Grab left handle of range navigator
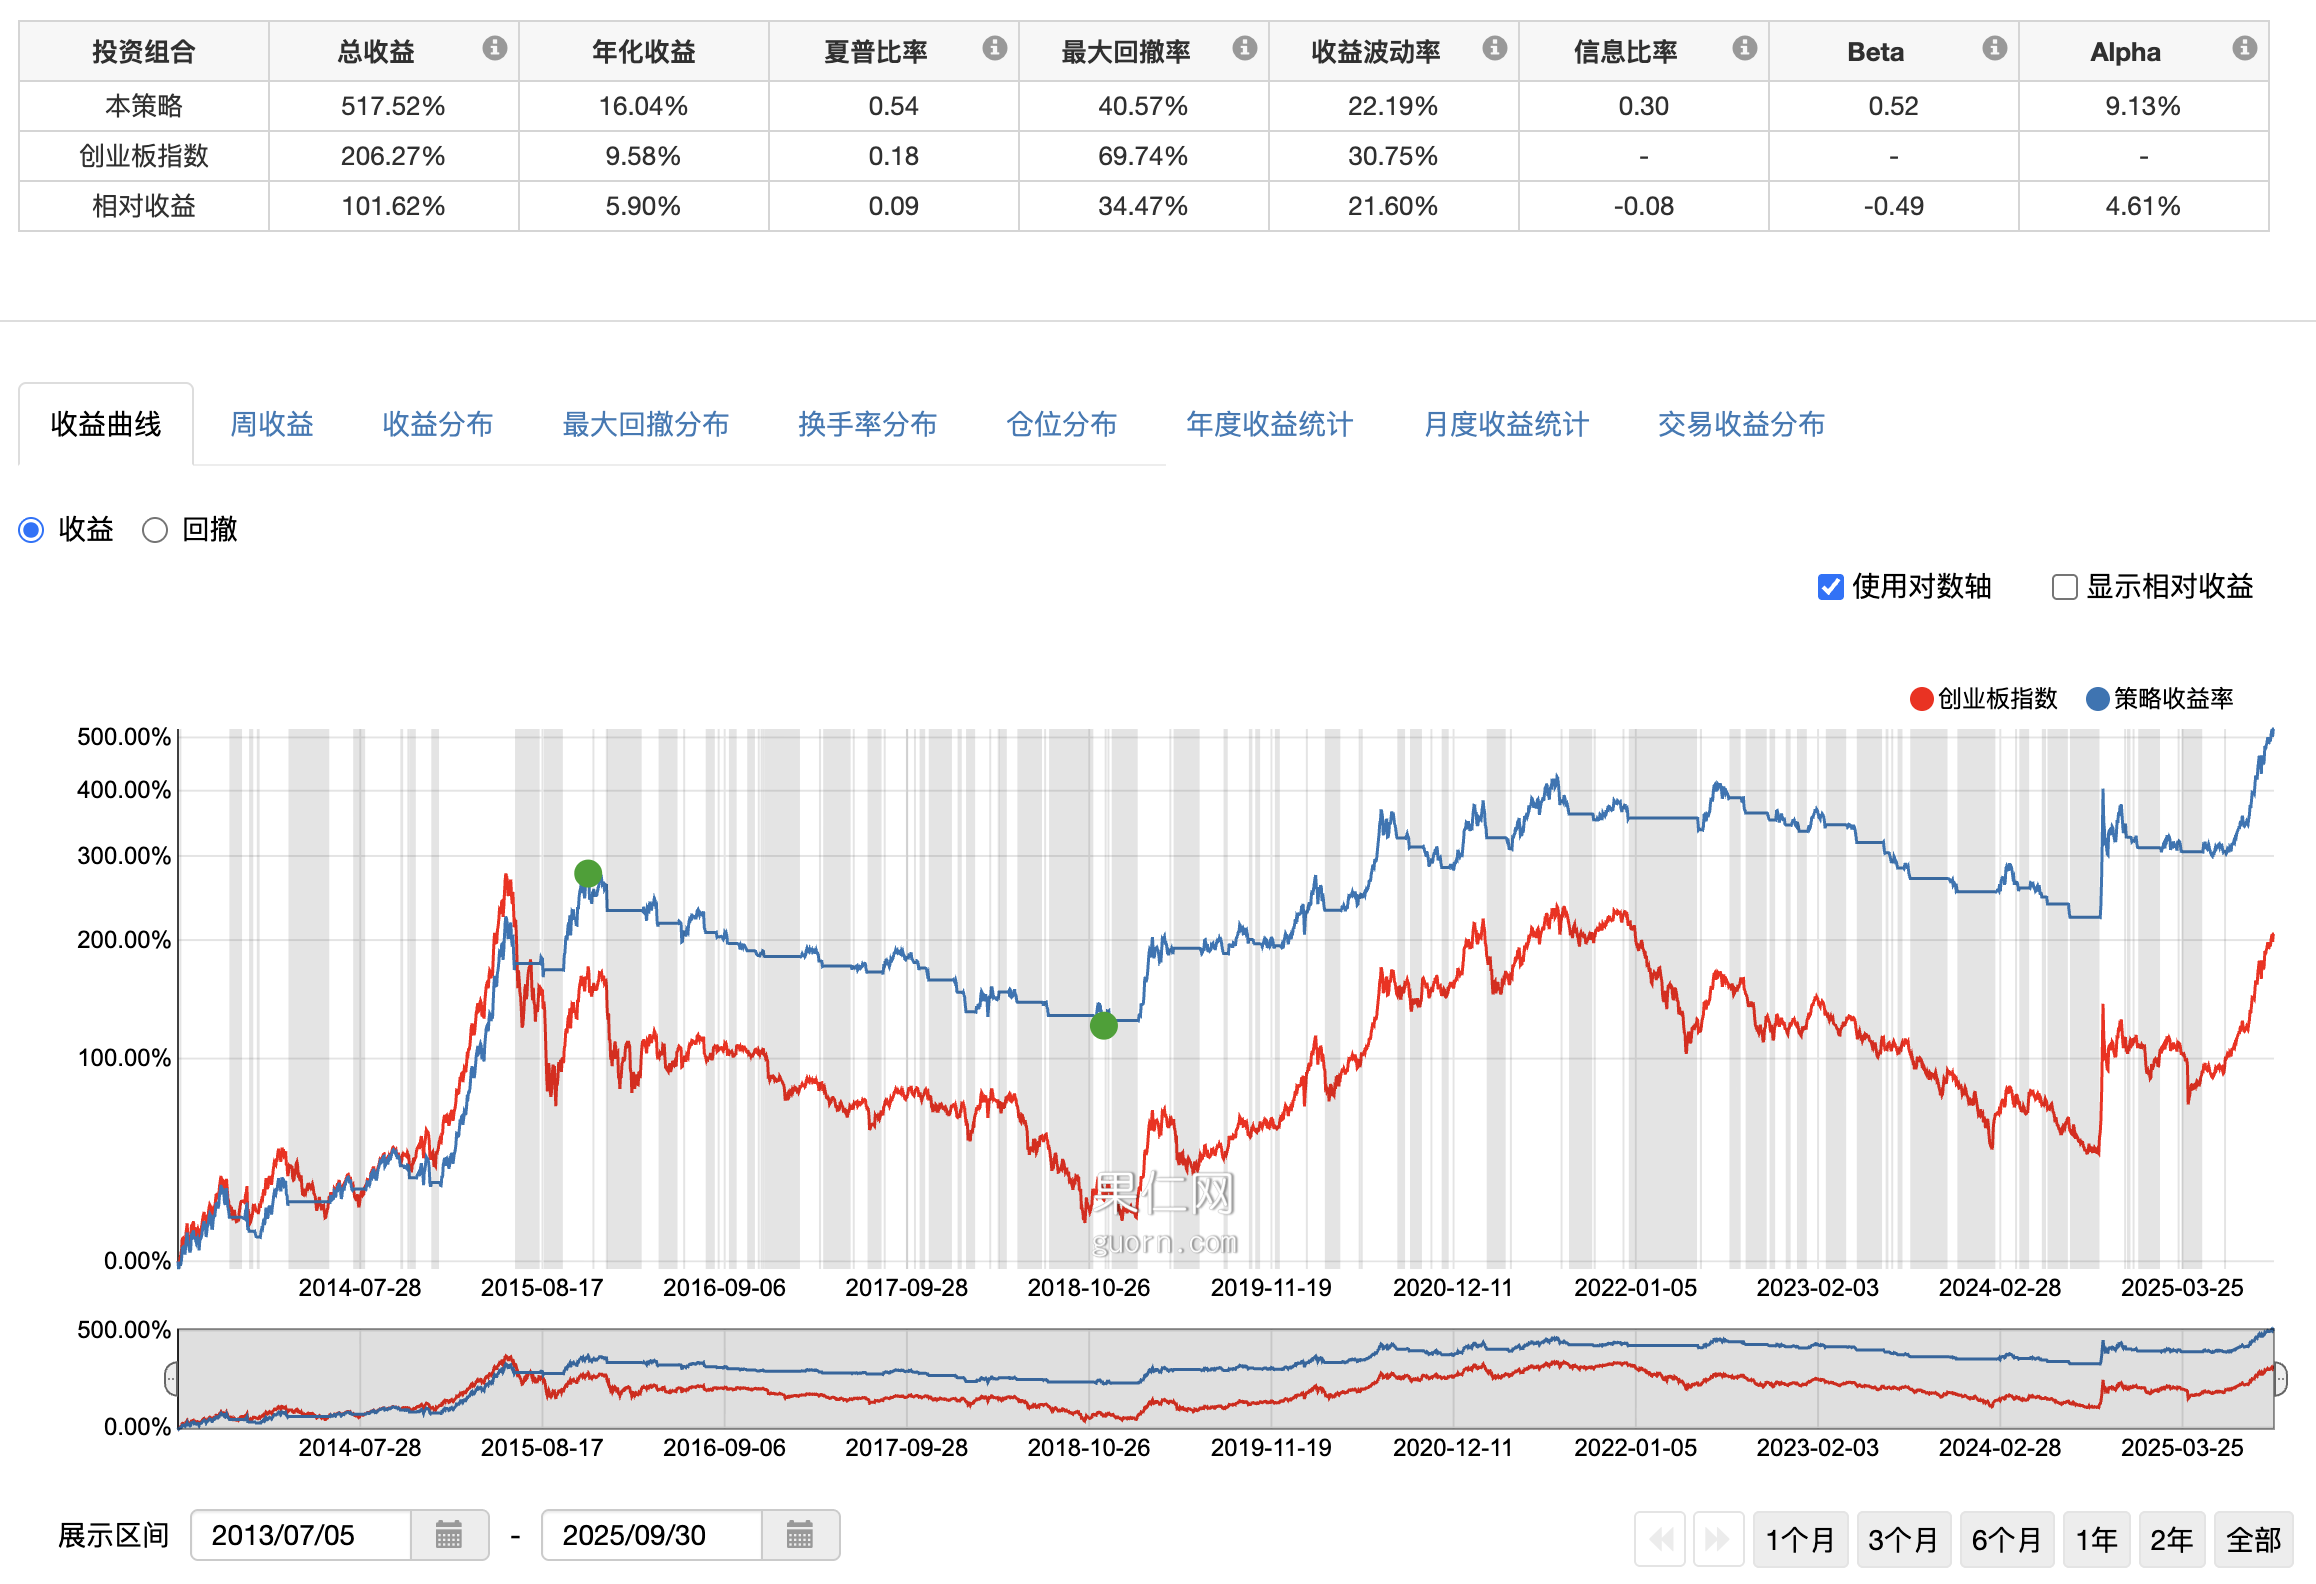Screen dimensions: 2316x1584 pos(171,1379)
